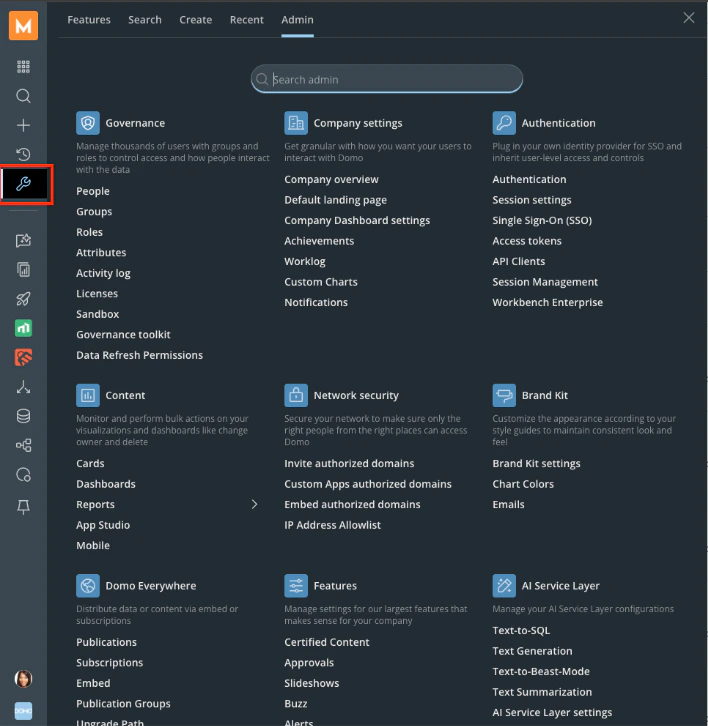This screenshot has height=726, width=708.
Task: Open Access tokens link
Action: (527, 241)
